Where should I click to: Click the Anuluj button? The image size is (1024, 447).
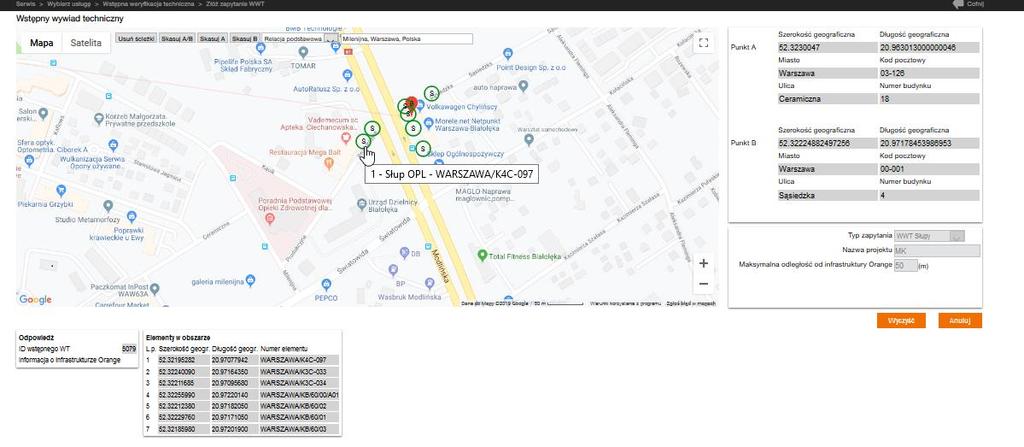click(960, 321)
